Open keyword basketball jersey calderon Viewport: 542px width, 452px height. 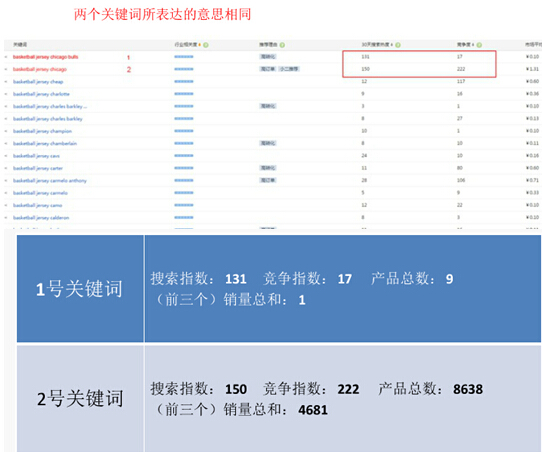pos(41,218)
